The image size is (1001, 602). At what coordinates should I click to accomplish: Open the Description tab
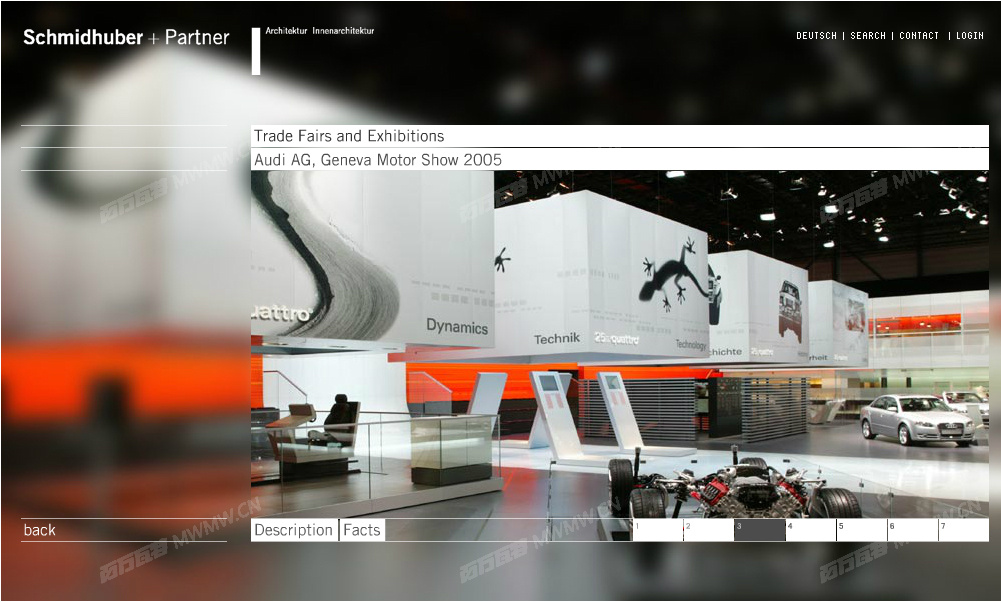(294, 530)
